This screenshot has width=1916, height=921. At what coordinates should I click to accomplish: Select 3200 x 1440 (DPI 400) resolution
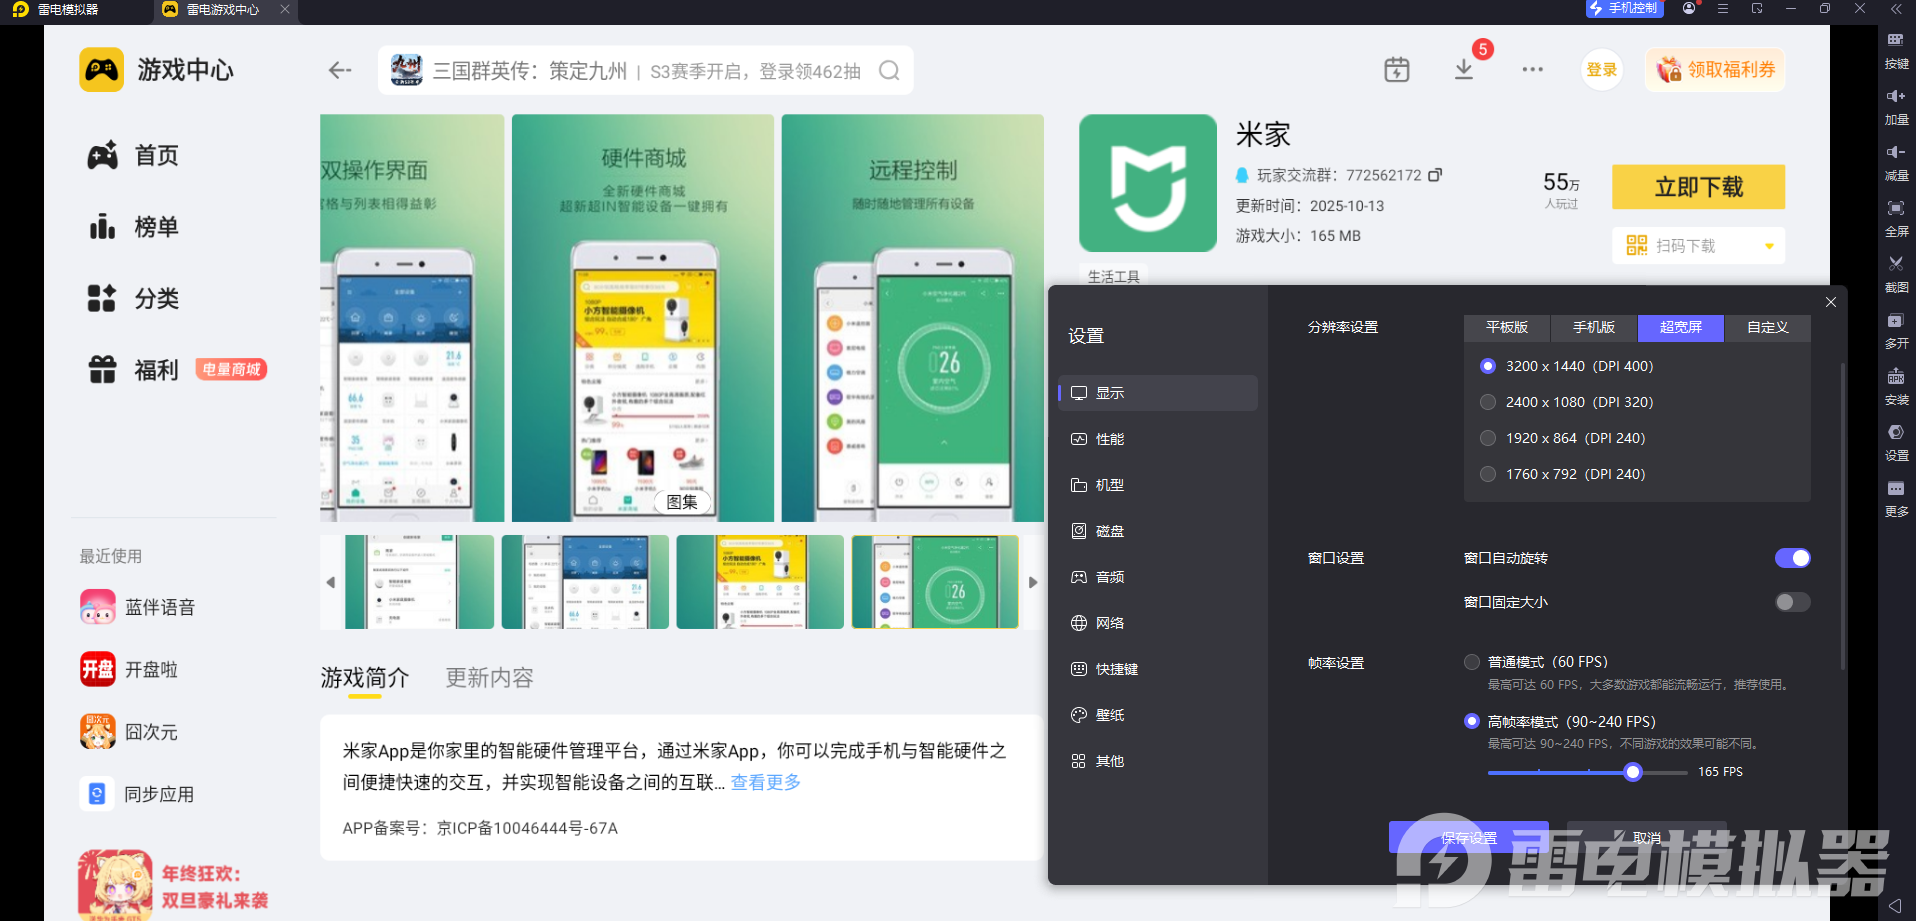[x=1488, y=366]
